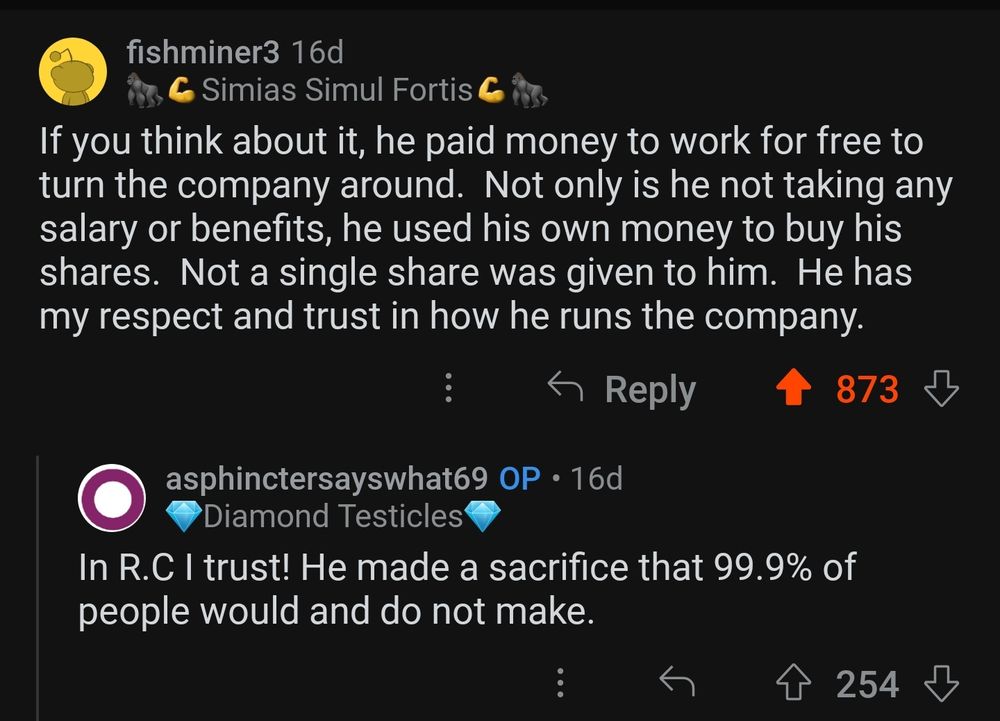1000x721 pixels.
Task: Click the blue OP badge
Action: pyautogui.click(x=520, y=478)
